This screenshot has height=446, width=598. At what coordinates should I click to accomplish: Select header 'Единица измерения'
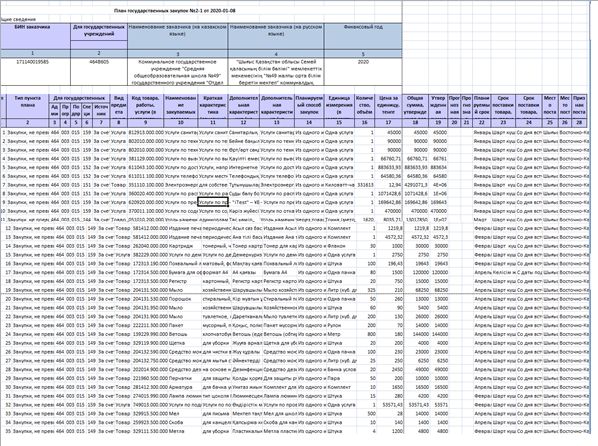click(339, 106)
